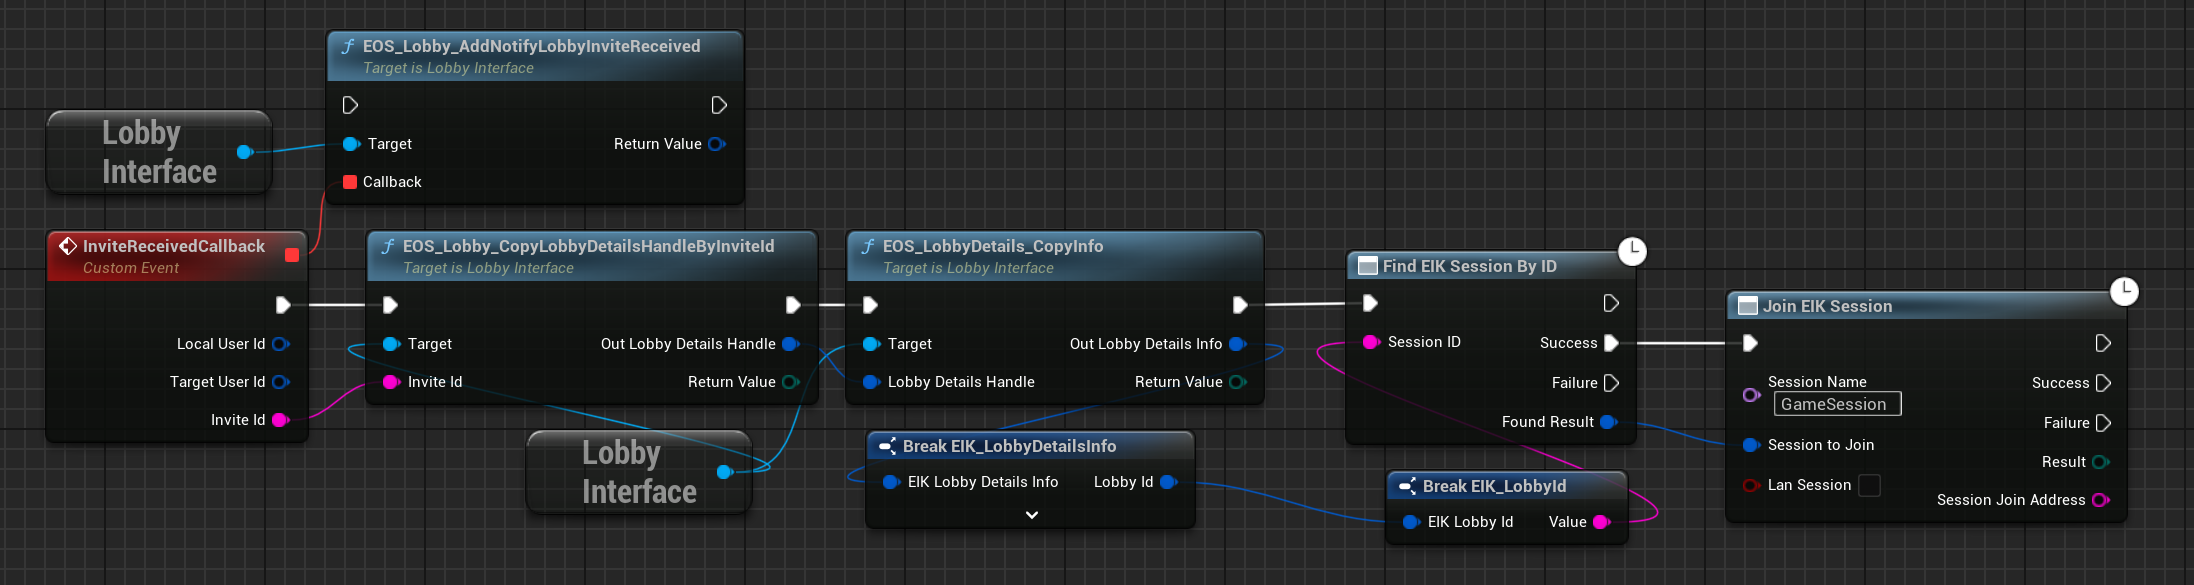The image size is (2194, 585).
Task: Click the Session Name text field
Action: click(1837, 404)
